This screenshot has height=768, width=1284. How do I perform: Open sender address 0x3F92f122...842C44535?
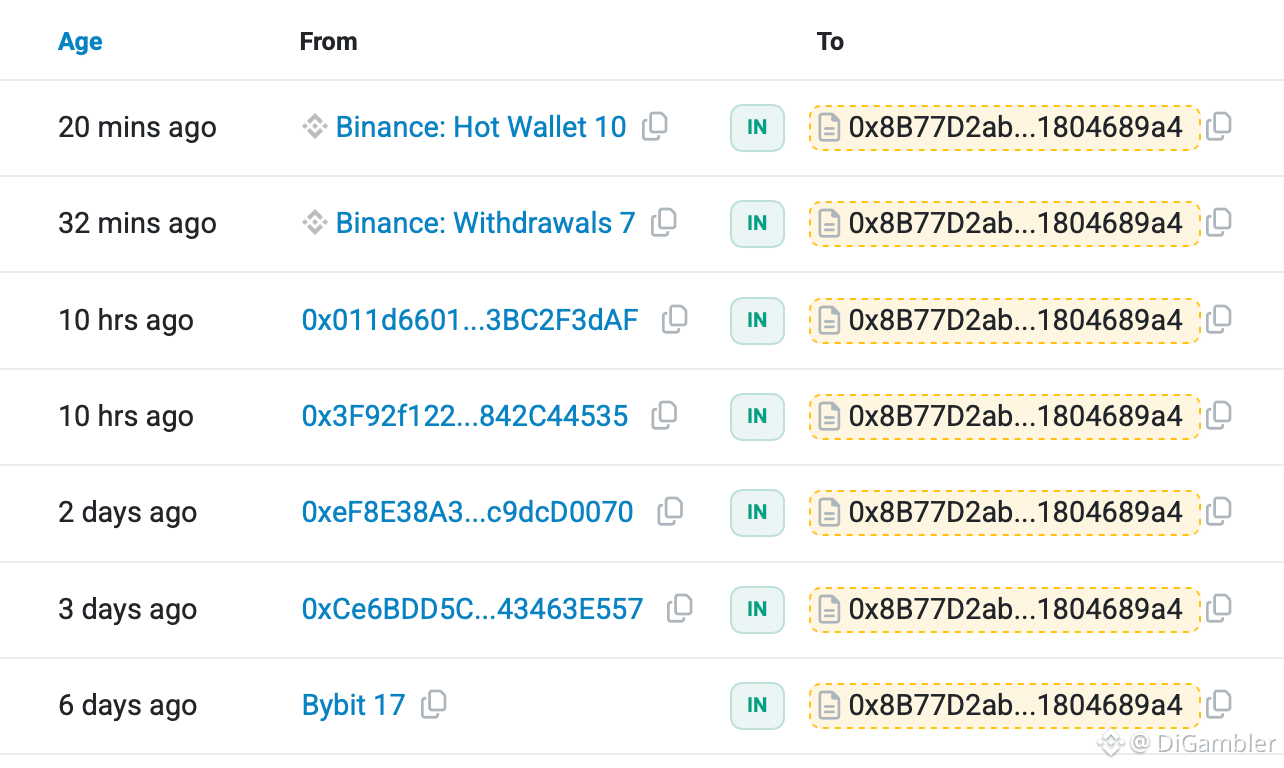pyautogui.click(x=465, y=417)
